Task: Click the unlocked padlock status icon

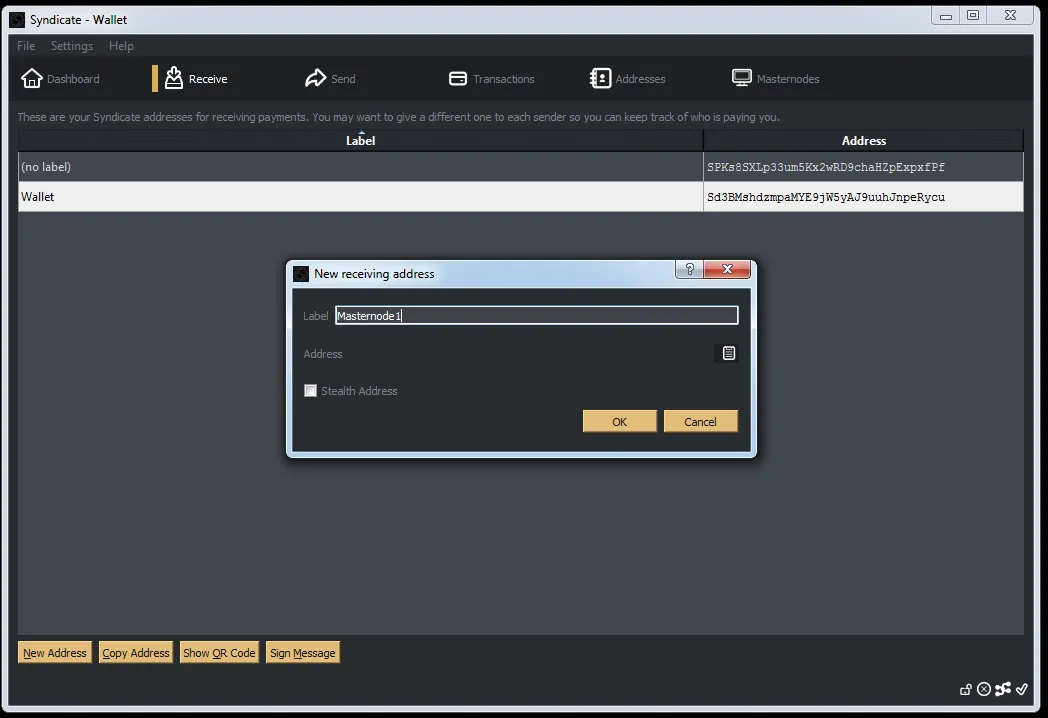Action: (966, 689)
